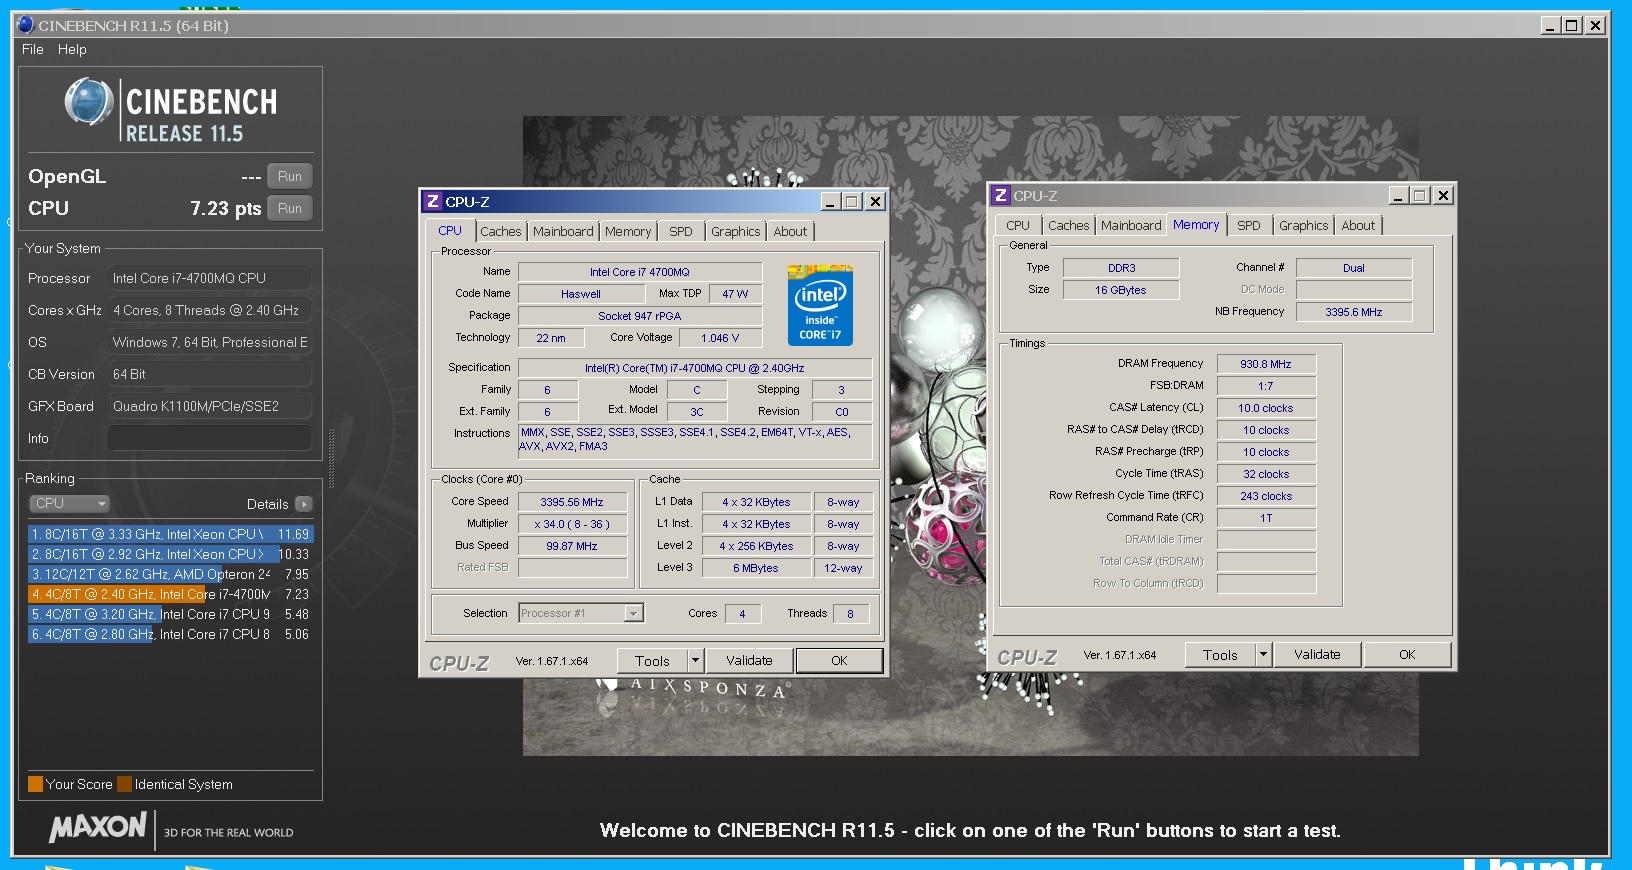
Task: Click the orange Your Score legend swatch
Action: [35, 784]
